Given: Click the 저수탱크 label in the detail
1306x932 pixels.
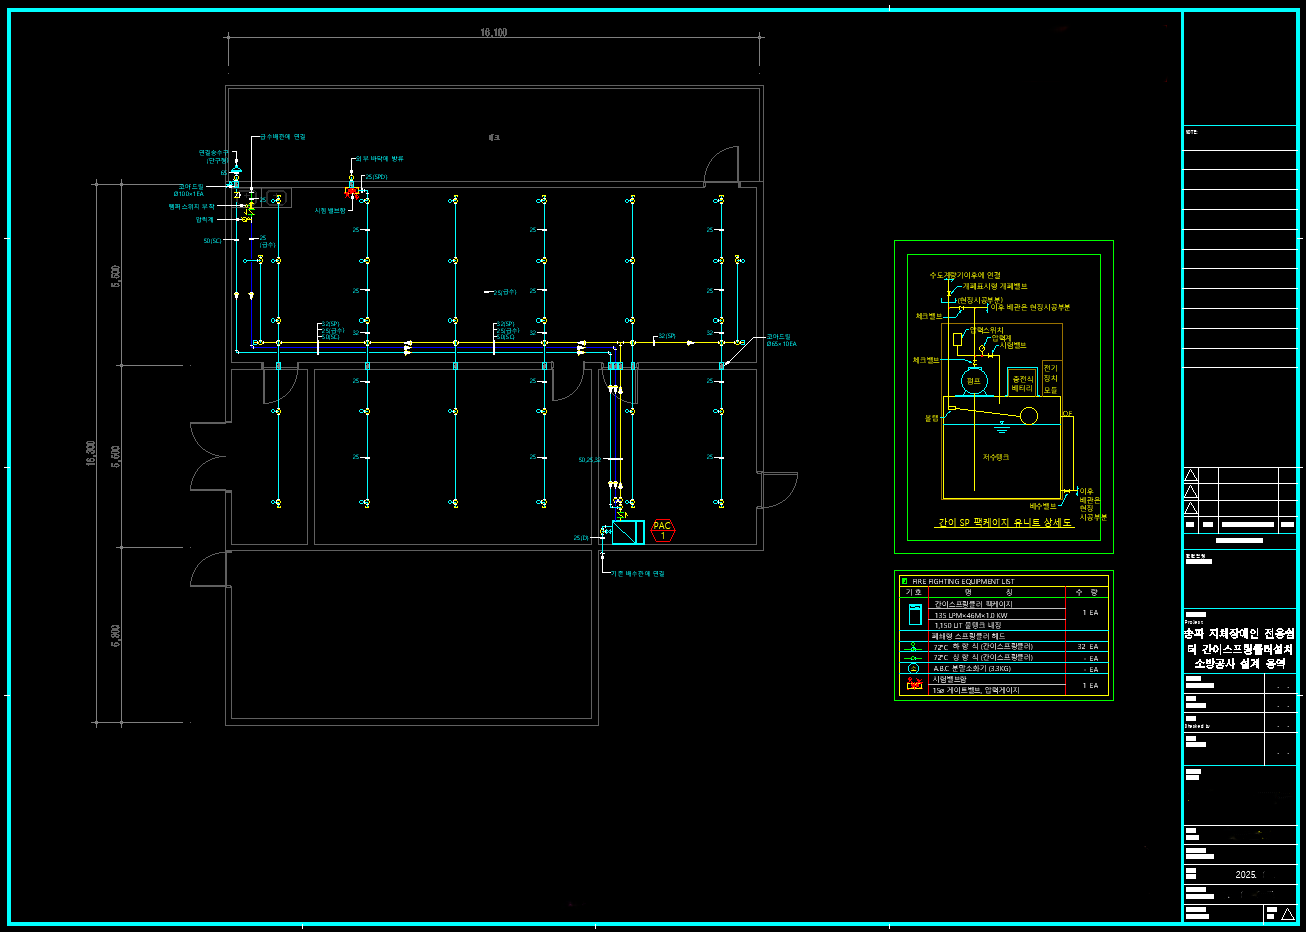Looking at the screenshot, I should click(996, 457).
